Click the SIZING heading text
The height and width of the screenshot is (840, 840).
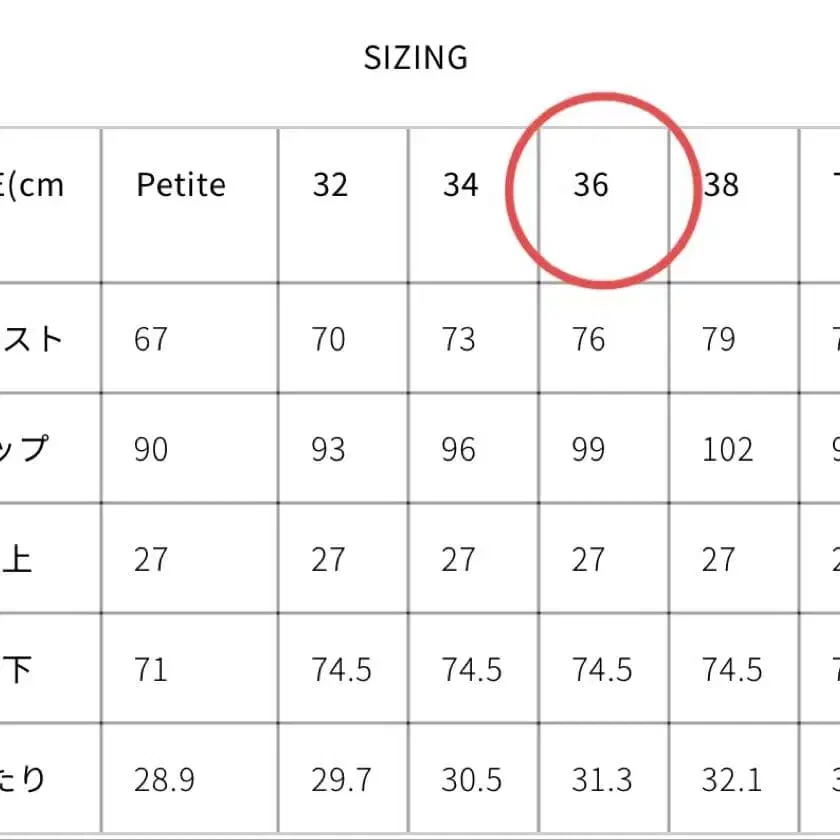pyautogui.click(x=416, y=58)
